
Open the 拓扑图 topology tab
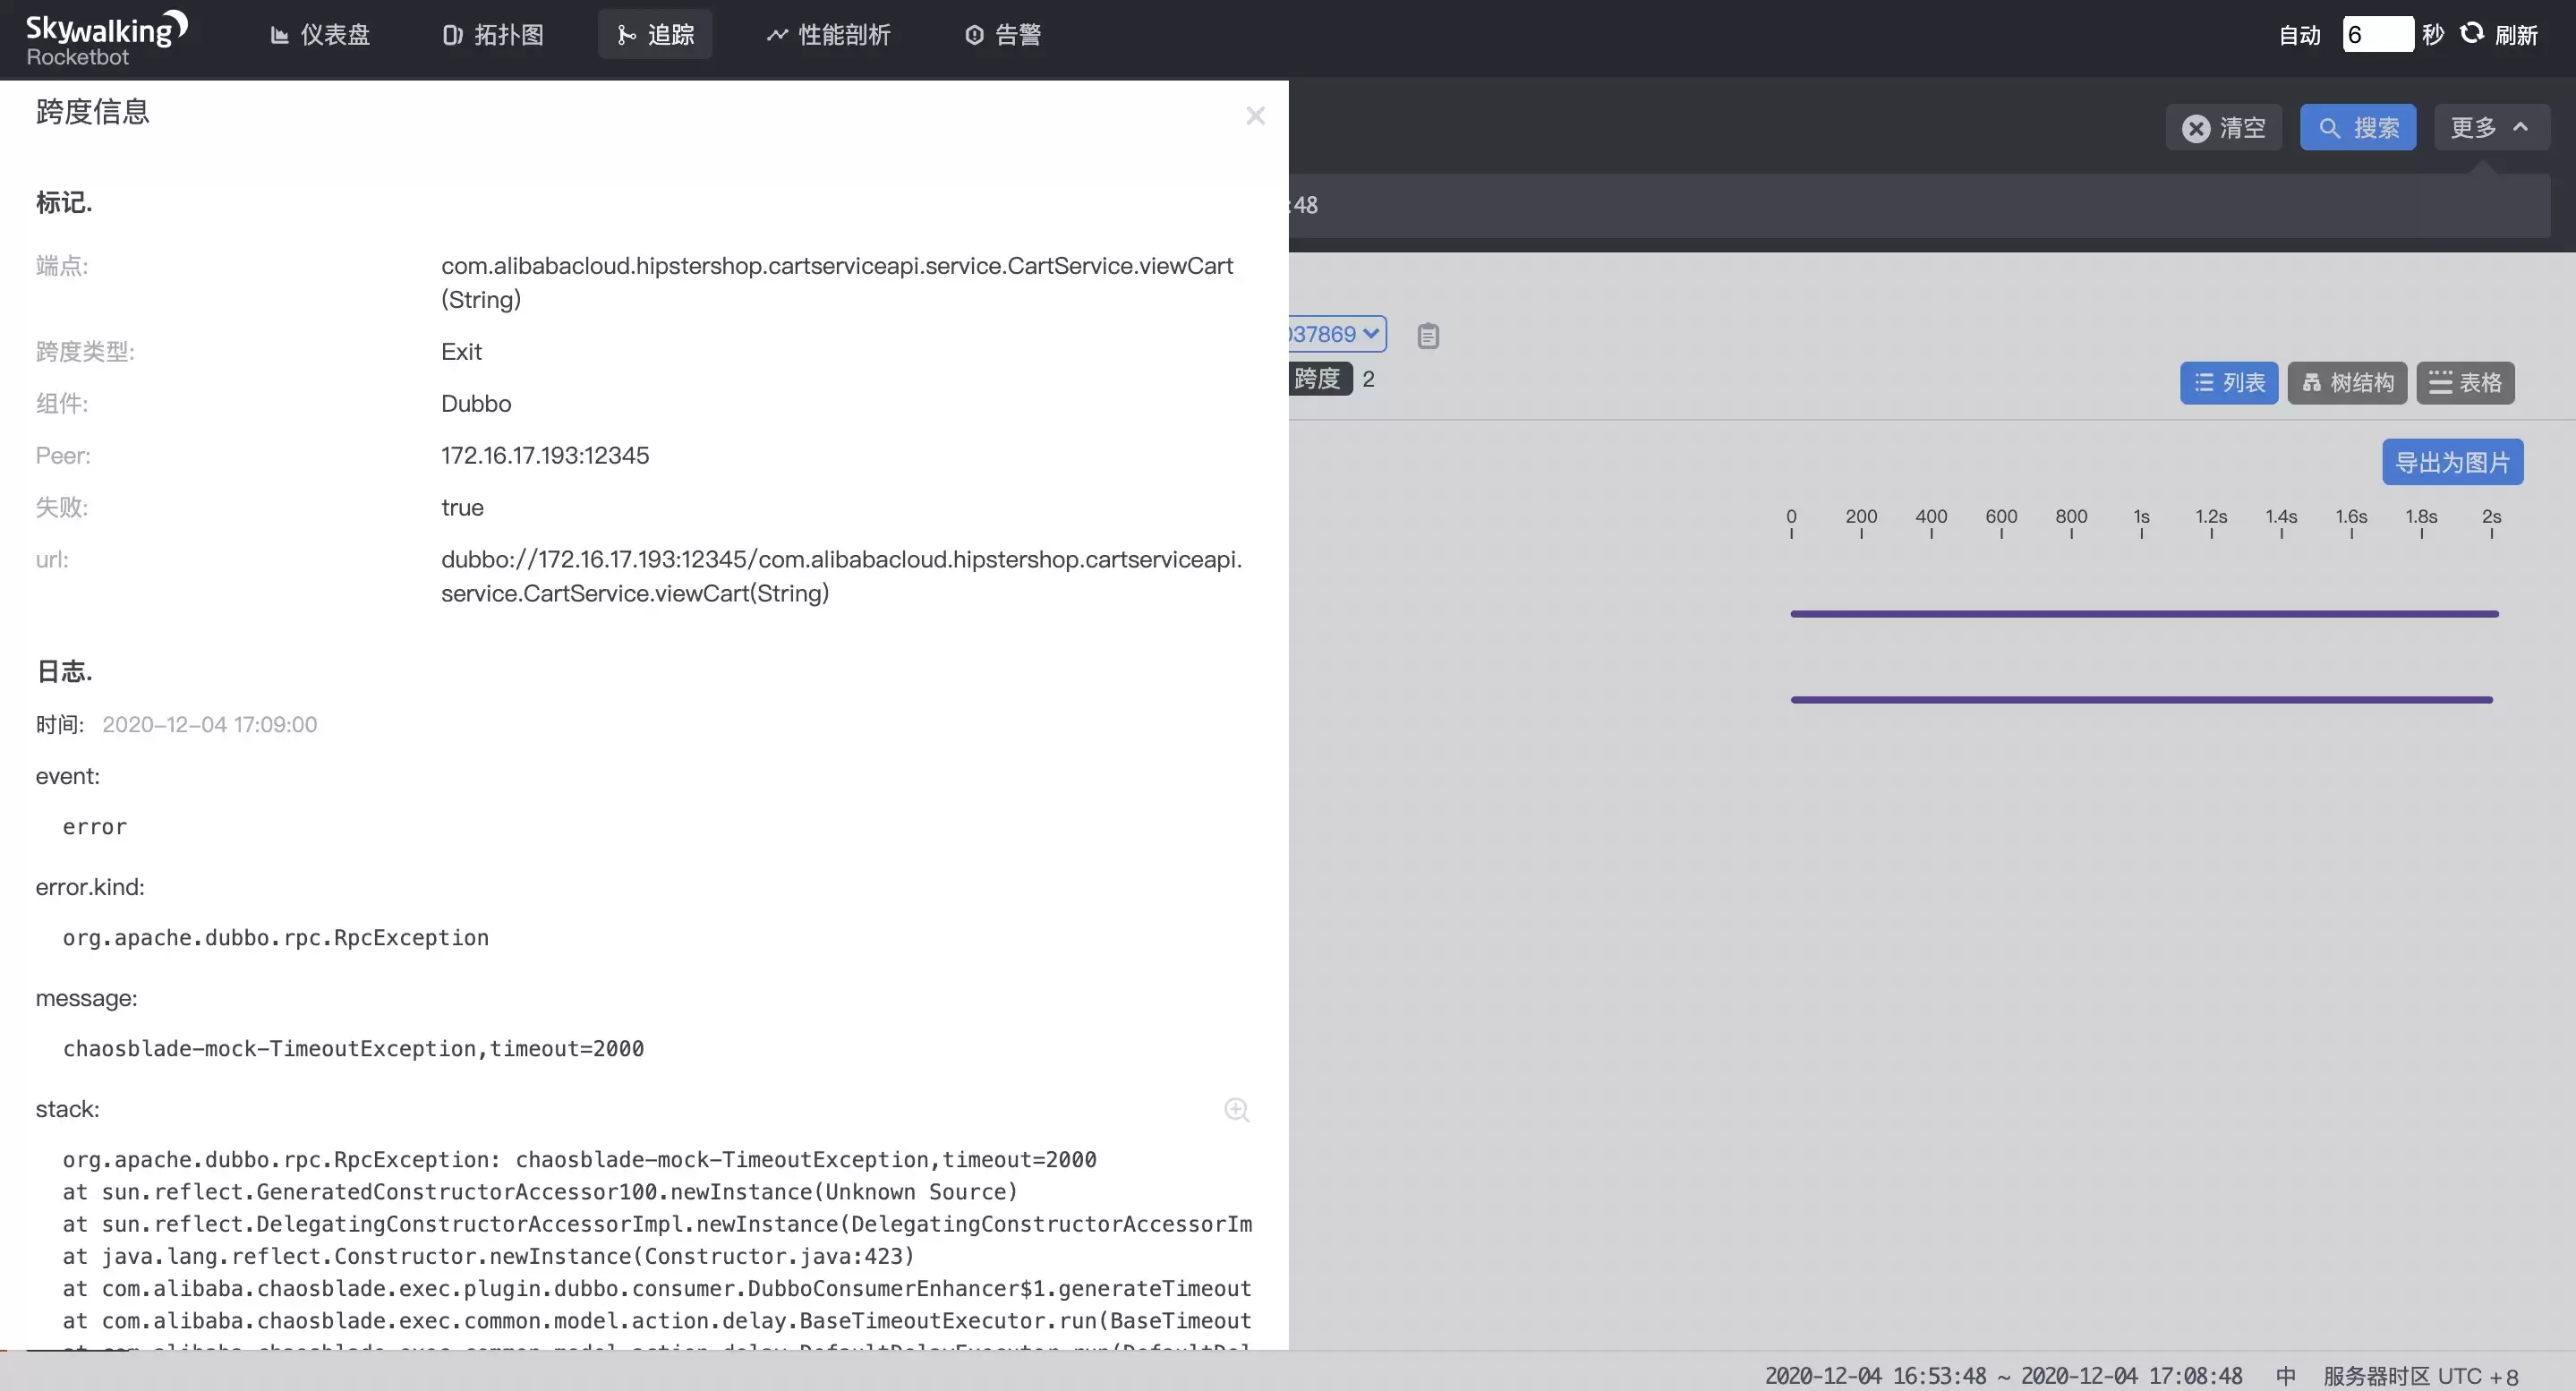(x=493, y=35)
